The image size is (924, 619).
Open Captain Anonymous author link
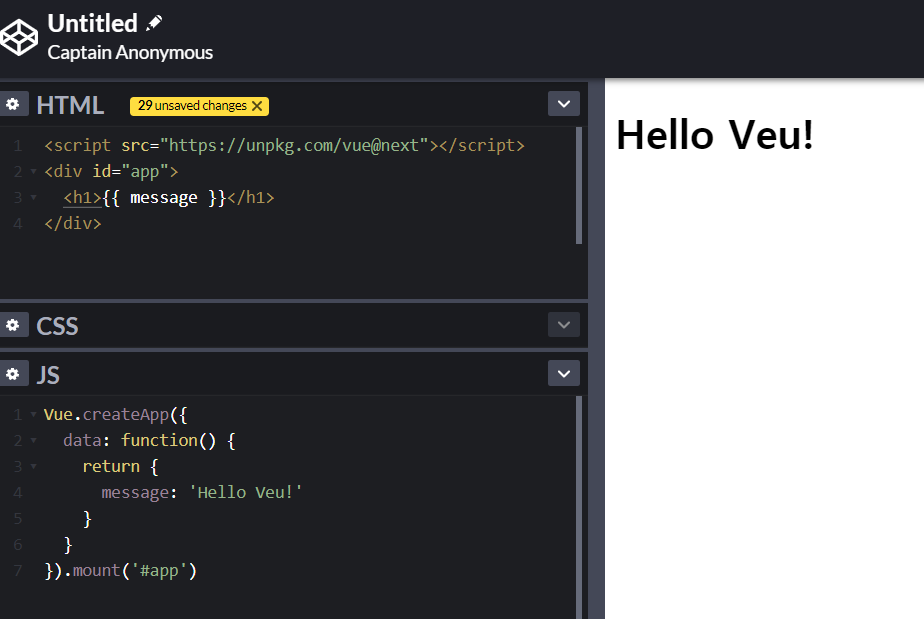[x=130, y=52]
